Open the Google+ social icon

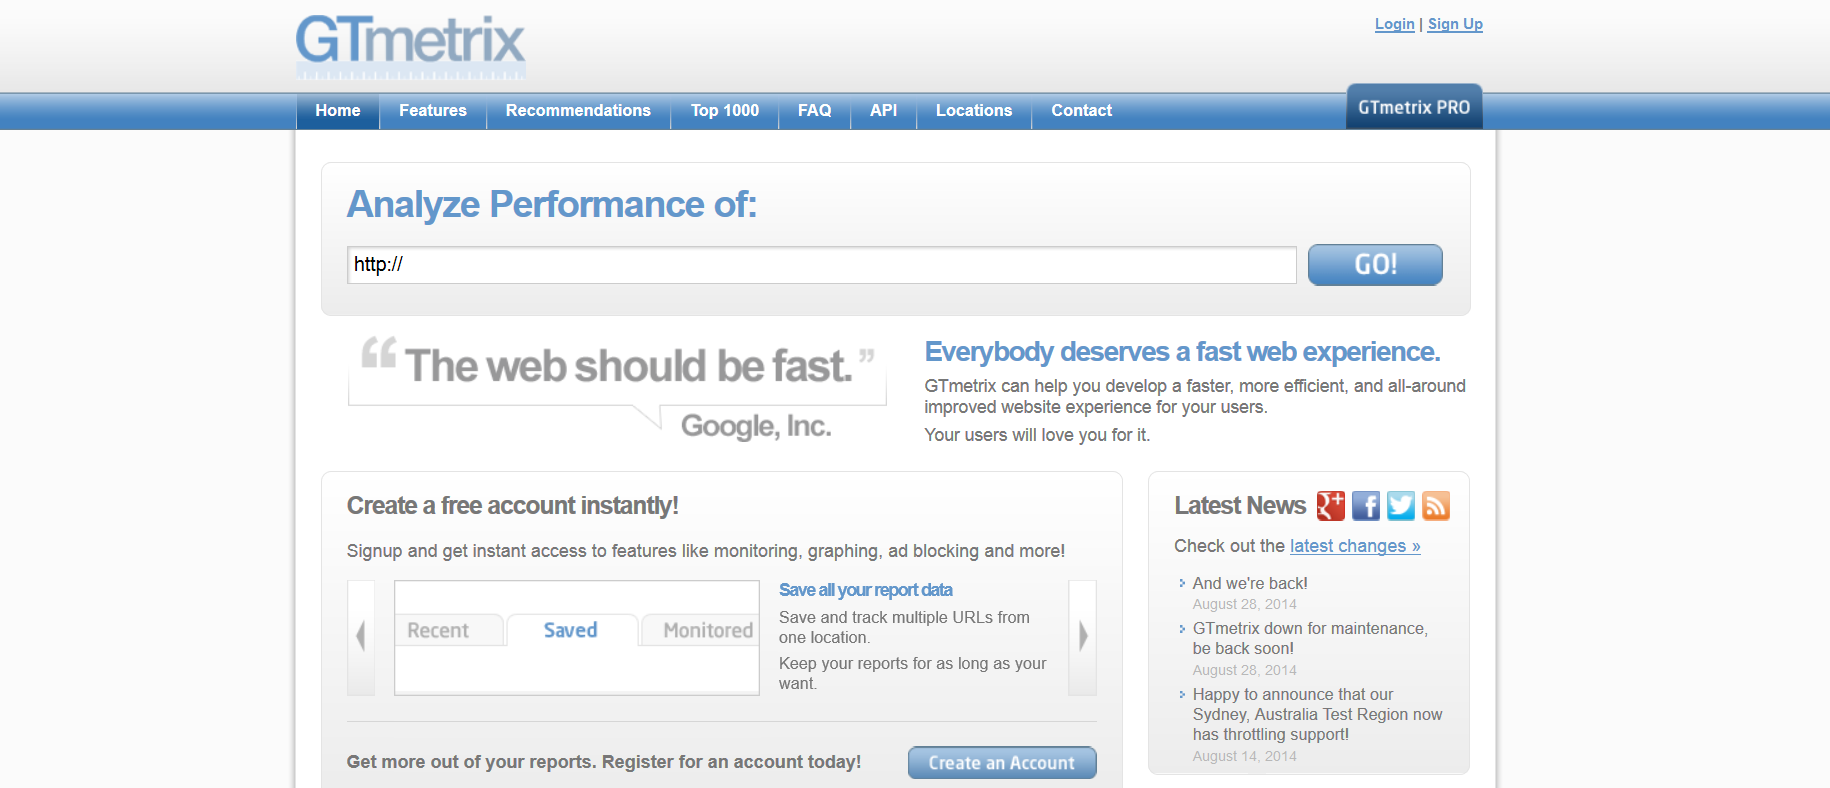pyautogui.click(x=1330, y=506)
